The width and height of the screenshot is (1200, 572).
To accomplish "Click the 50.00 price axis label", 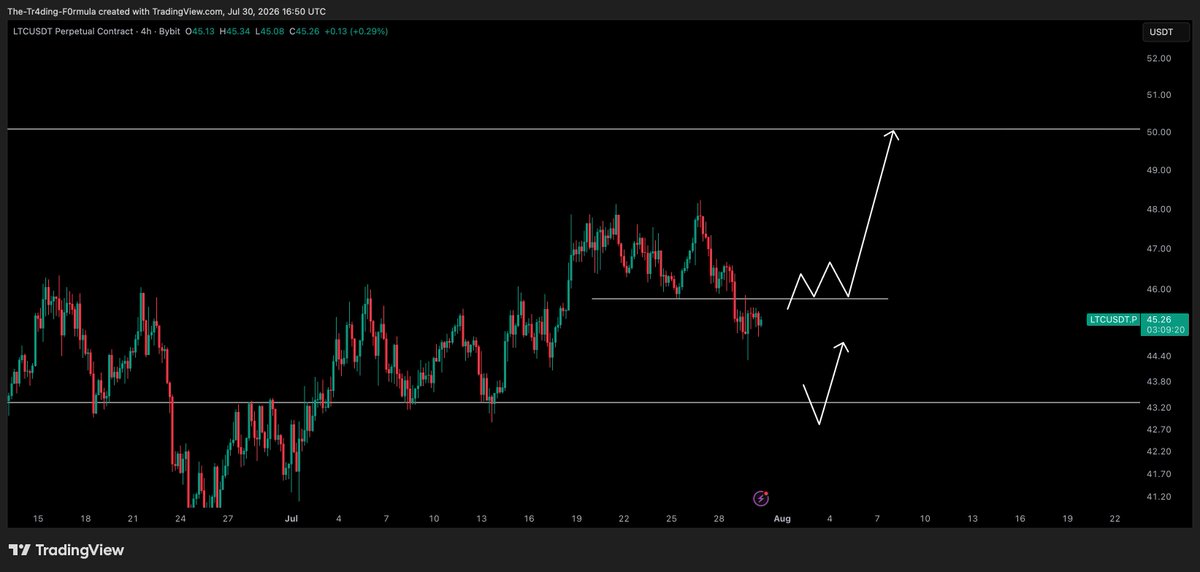I will coord(1159,132).
